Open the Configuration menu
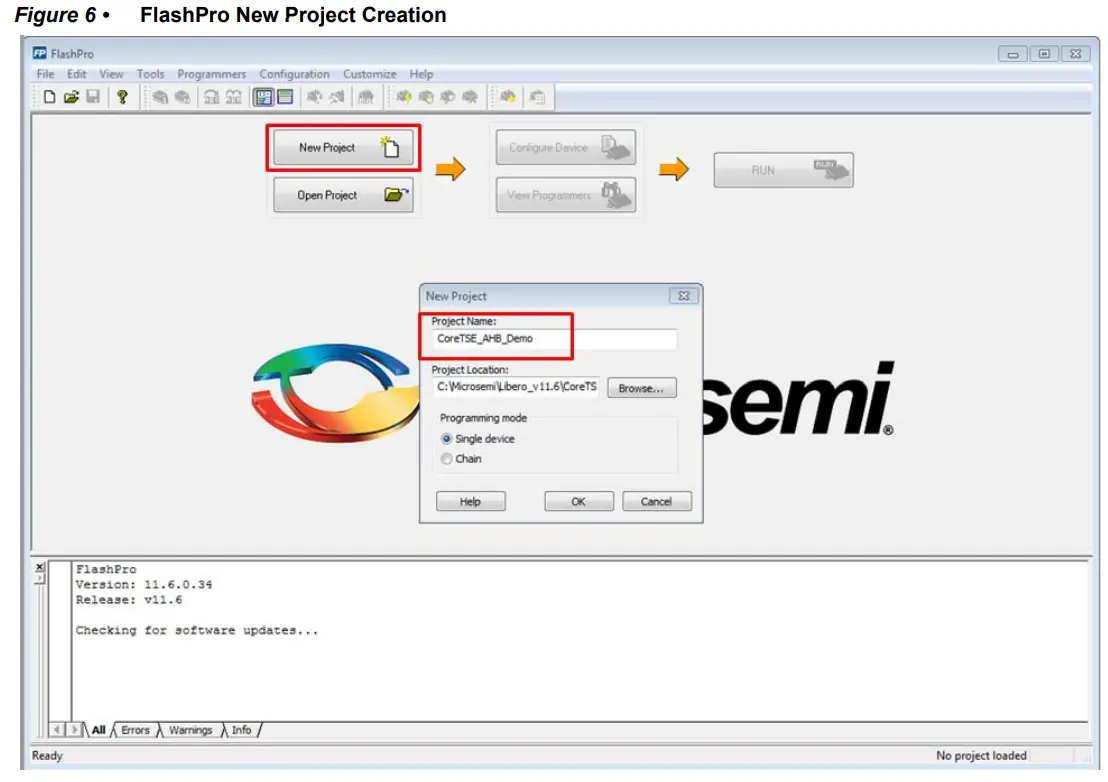Image resolution: width=1108 pixels, height=782 pixels. click(294, 73)
